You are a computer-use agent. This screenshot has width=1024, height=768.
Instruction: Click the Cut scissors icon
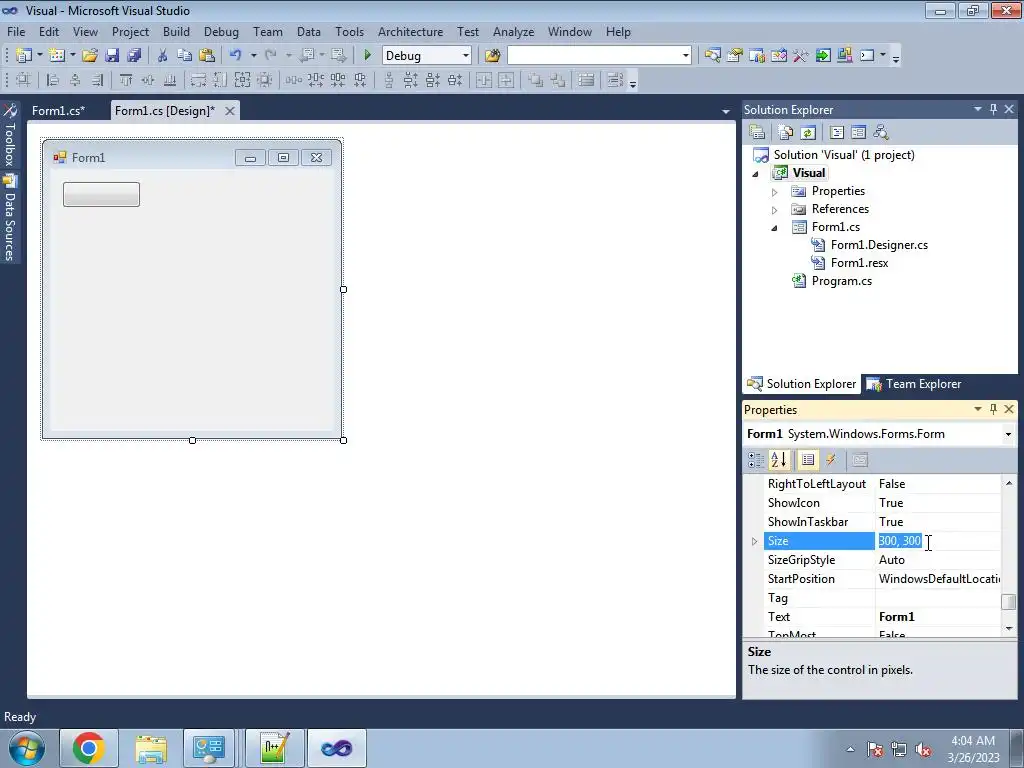point(163,56)
